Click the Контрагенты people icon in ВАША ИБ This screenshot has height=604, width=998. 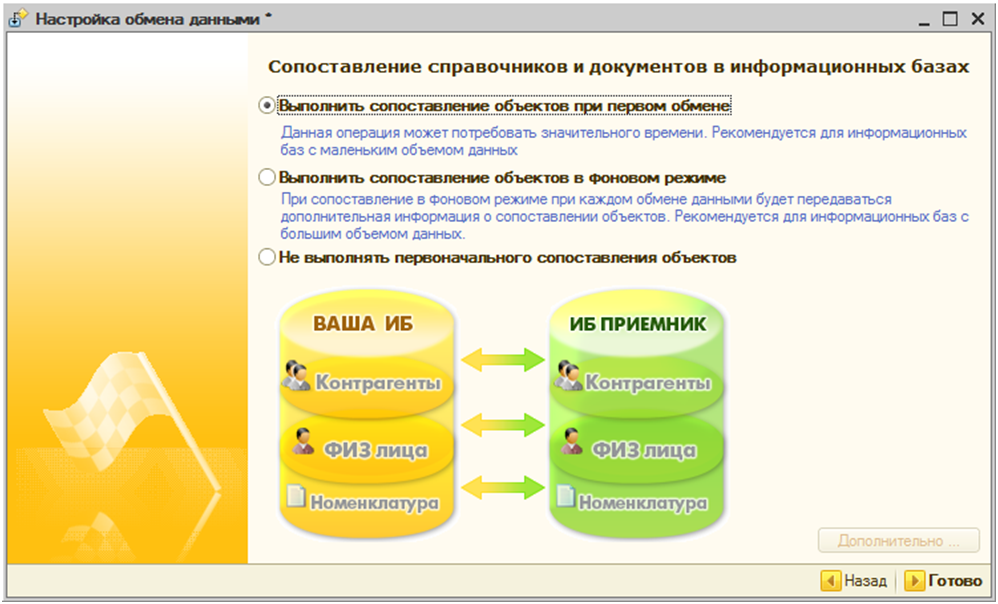296,376
